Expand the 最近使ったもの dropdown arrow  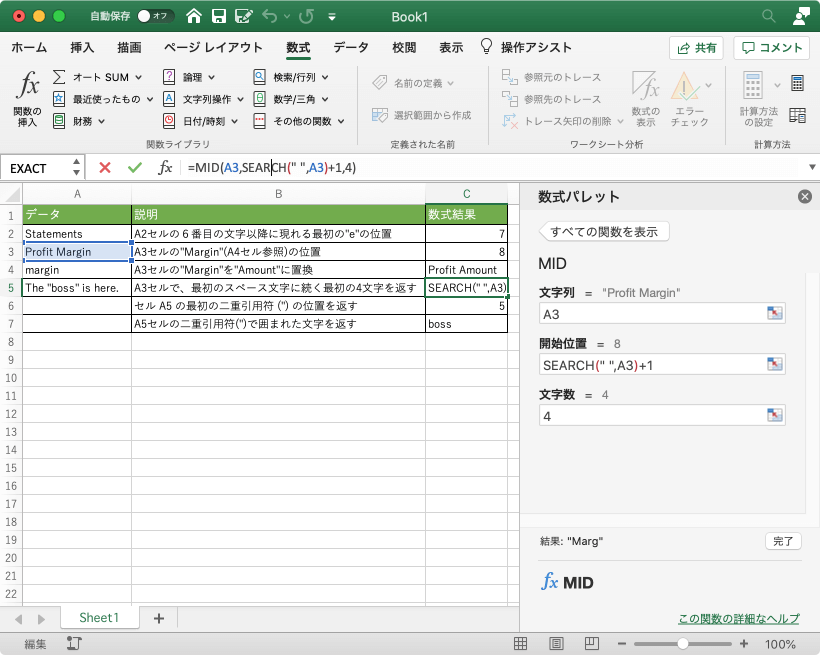[x=150, y=99]
